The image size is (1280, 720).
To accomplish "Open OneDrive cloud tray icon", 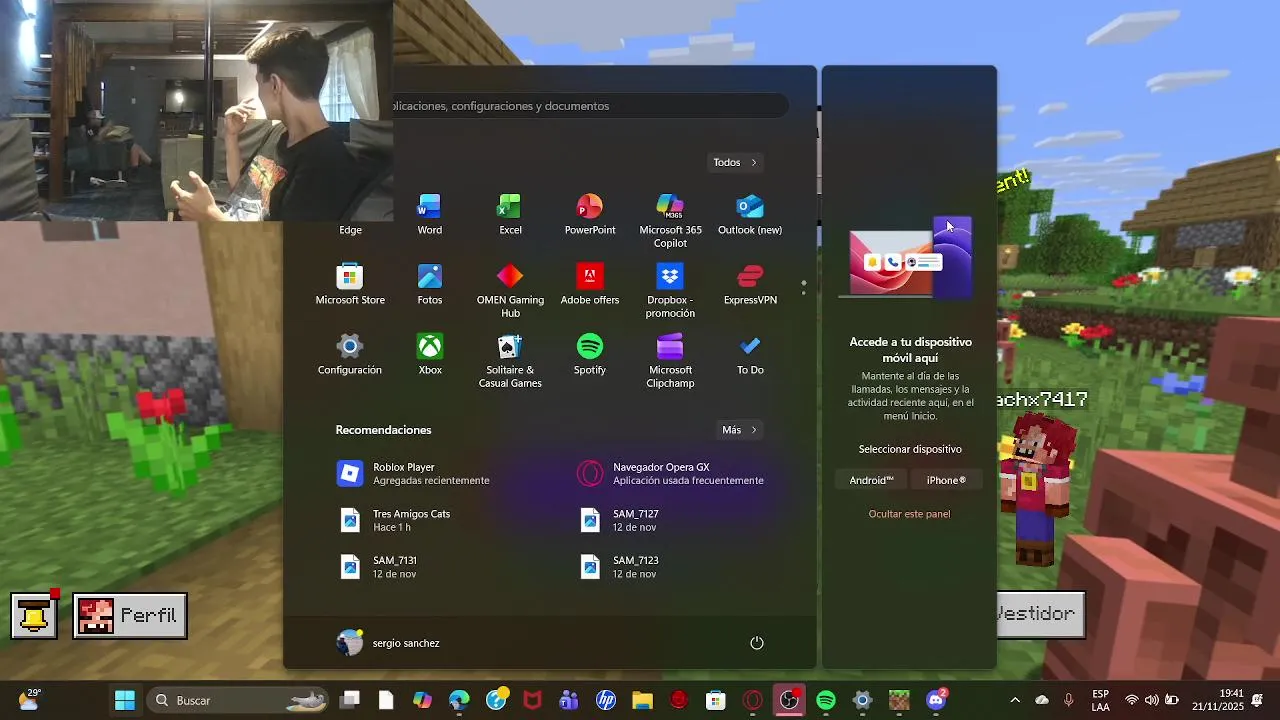I will coord(1042,700).
